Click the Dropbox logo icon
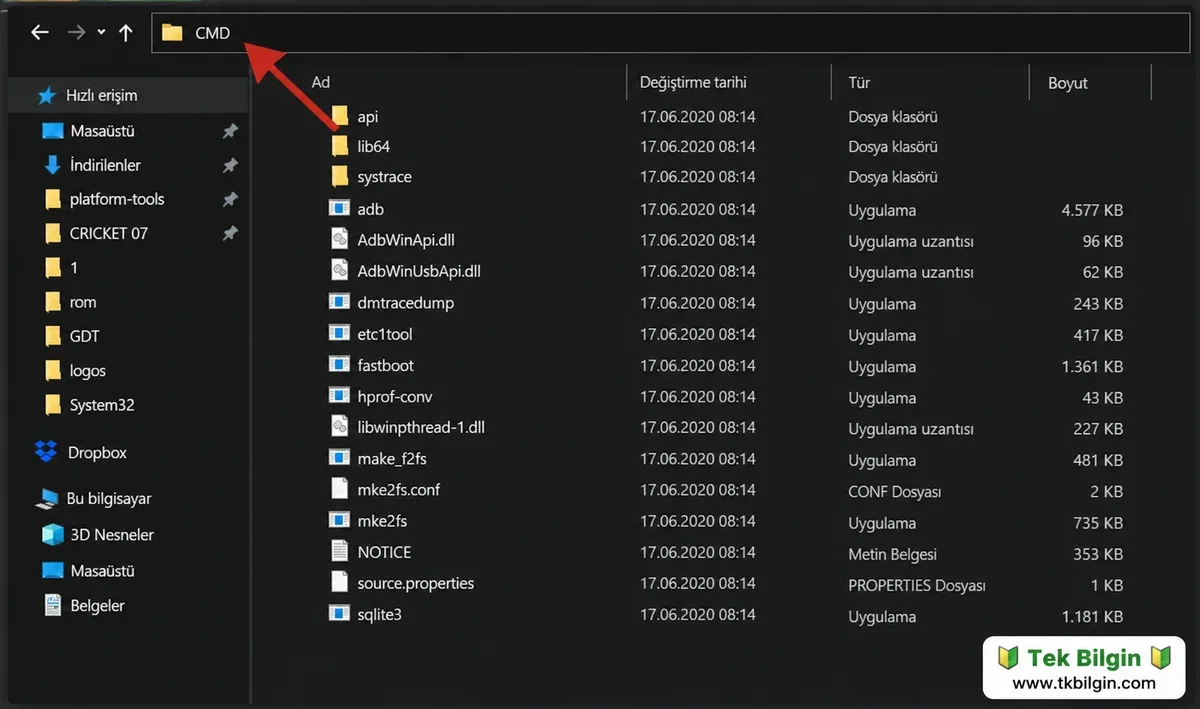Image resolution: width=1200 pixels, height=709 pixels. 46,452
